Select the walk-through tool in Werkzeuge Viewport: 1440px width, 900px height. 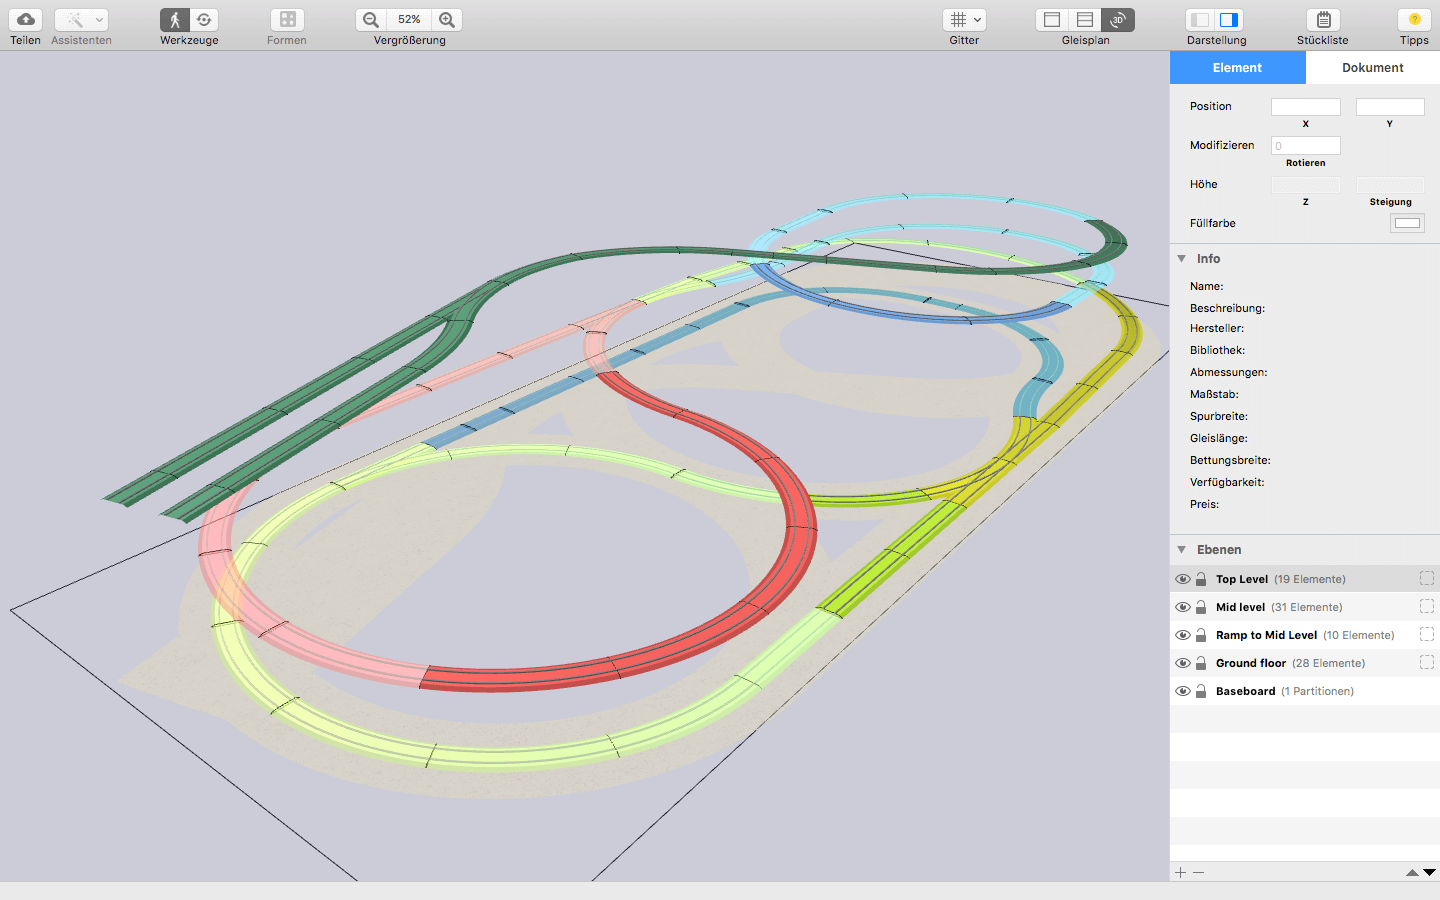tap(175, 20)
